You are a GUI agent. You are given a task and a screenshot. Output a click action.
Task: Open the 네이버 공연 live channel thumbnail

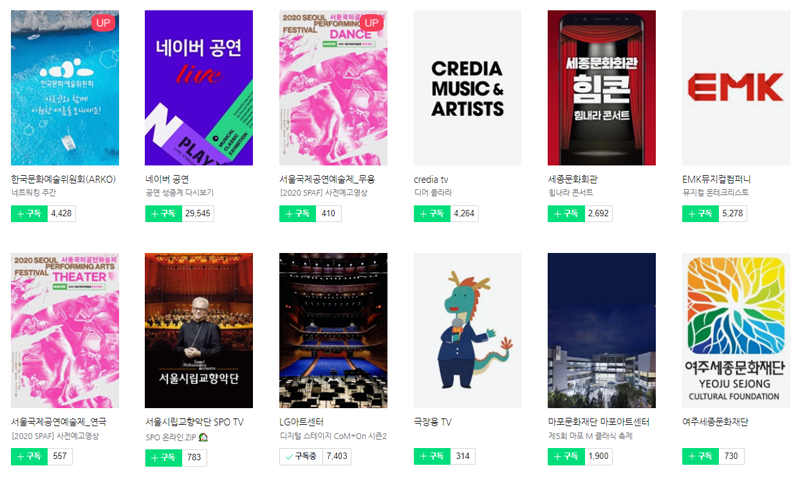click(x=198, y=88)
